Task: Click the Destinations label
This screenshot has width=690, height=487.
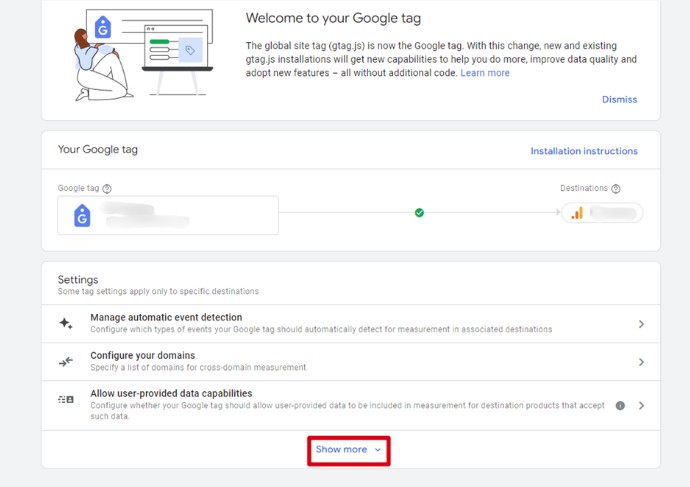Action: [584, 188]
